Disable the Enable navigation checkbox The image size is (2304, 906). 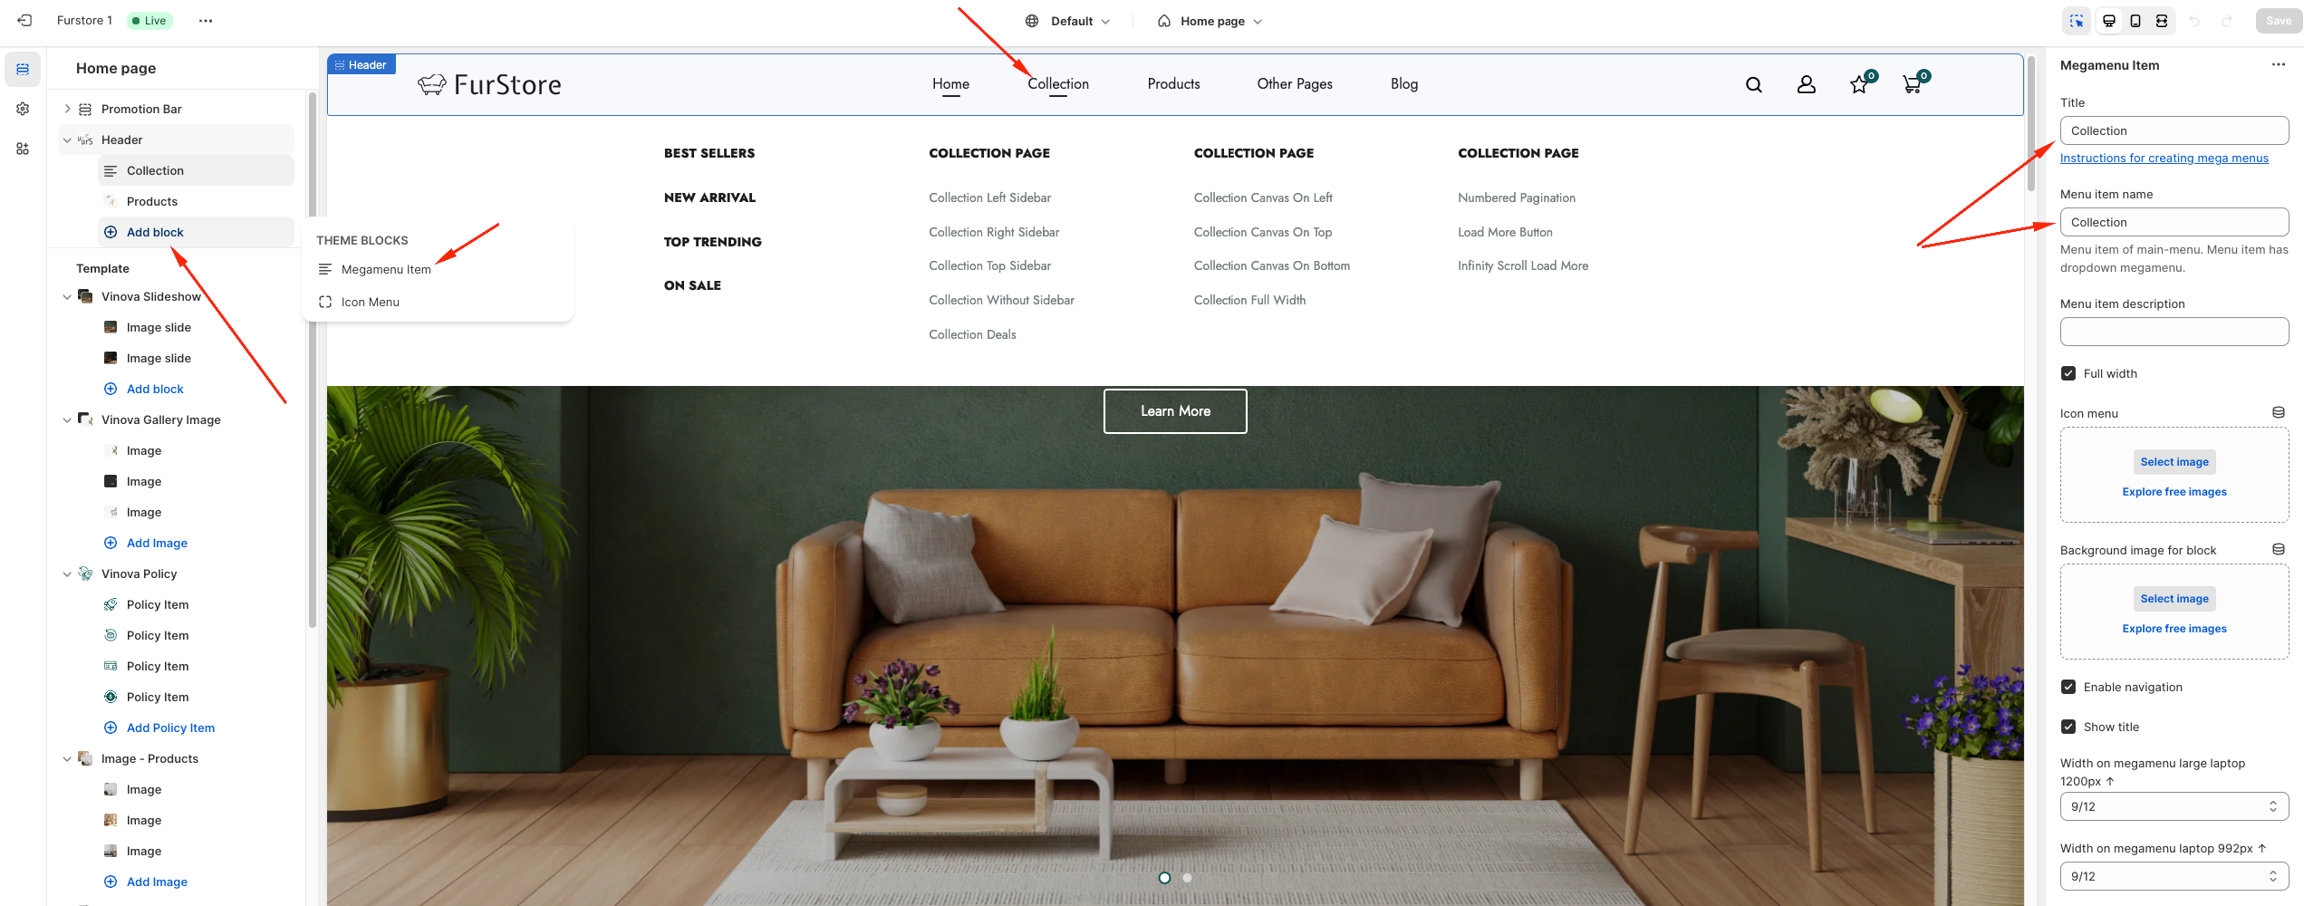coord(2068,687)
